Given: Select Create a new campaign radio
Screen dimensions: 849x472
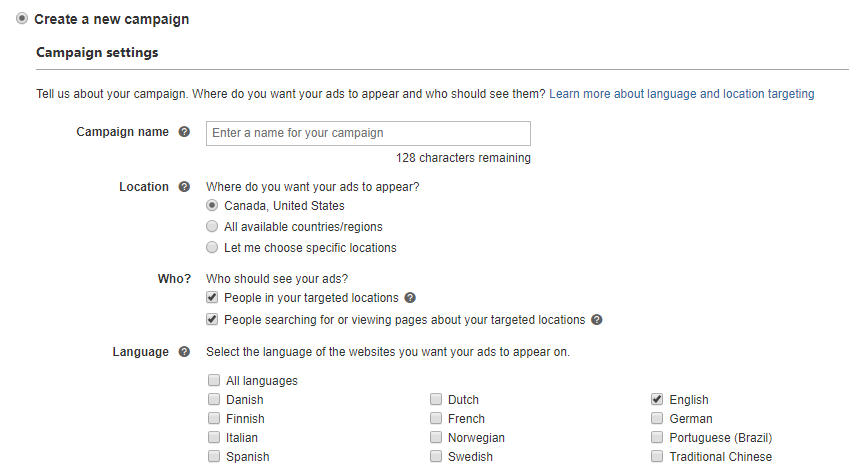Looking at the screenshot, I should pyautogui.click(x=22, y=18).
